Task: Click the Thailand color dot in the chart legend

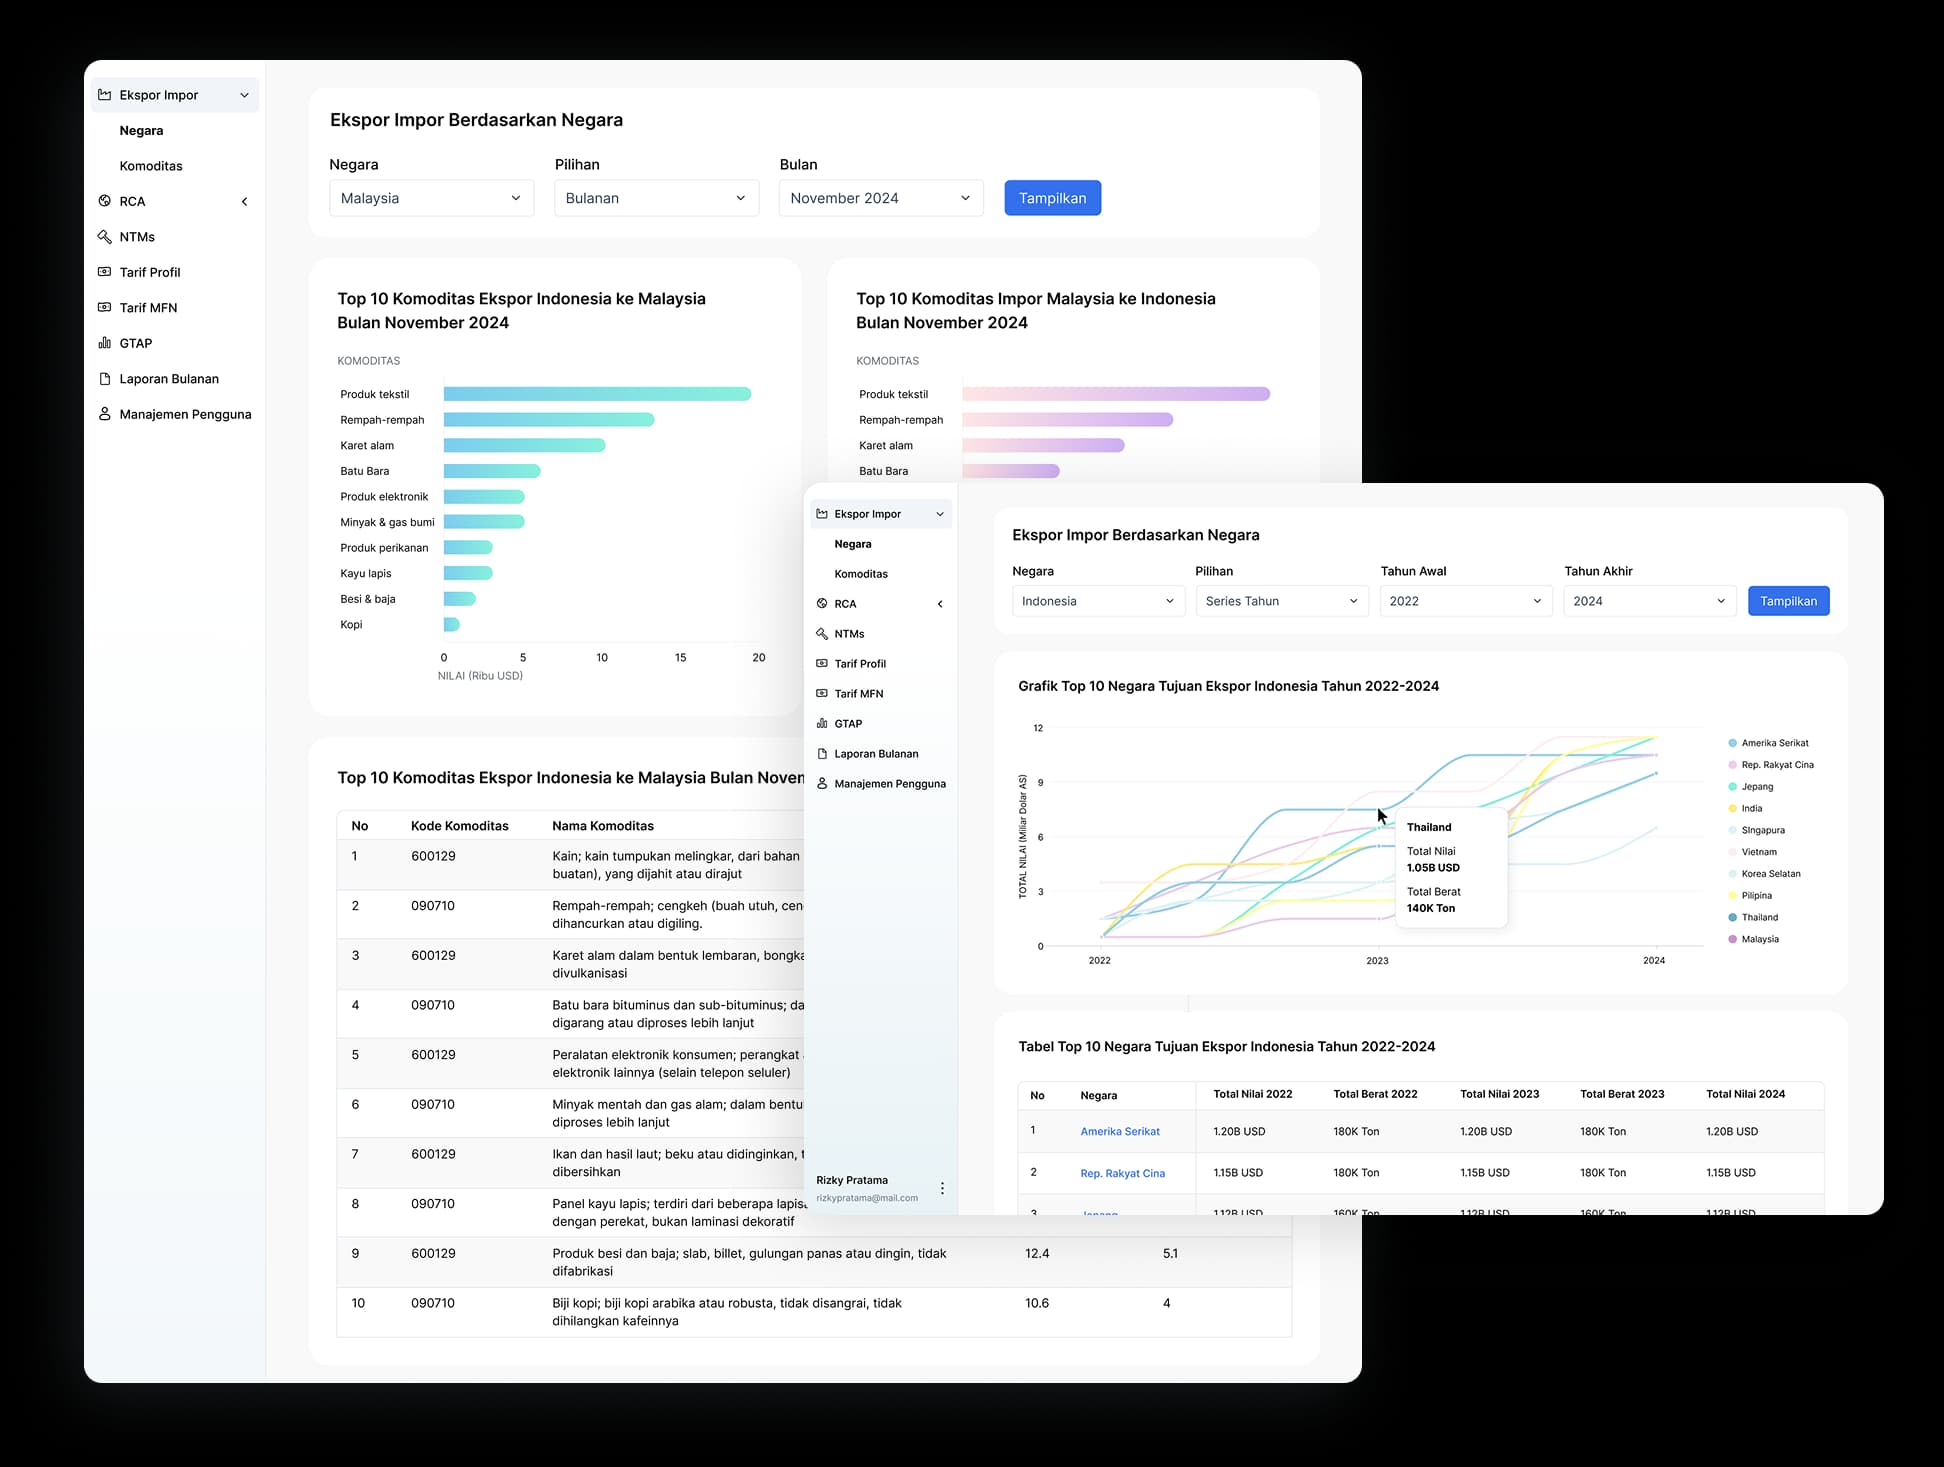Action: click(x=1732, y=917)
